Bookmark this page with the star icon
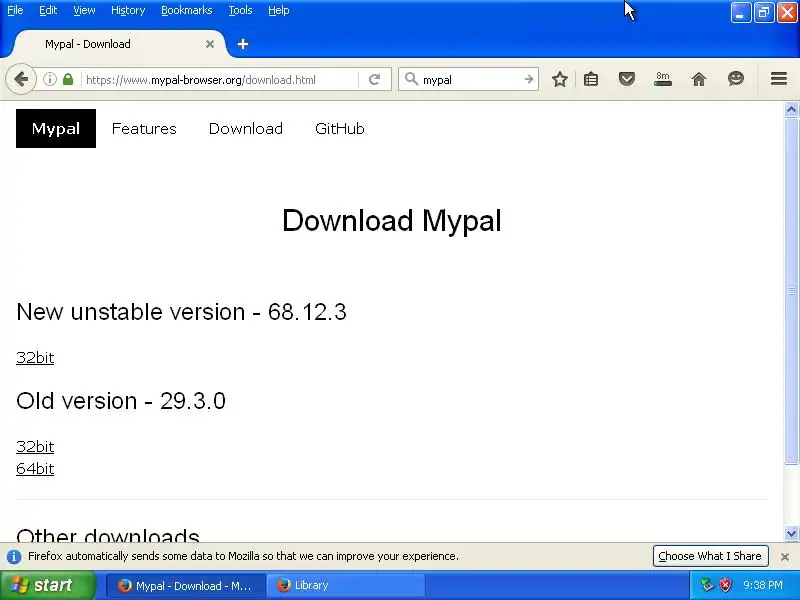 point(560,79)
